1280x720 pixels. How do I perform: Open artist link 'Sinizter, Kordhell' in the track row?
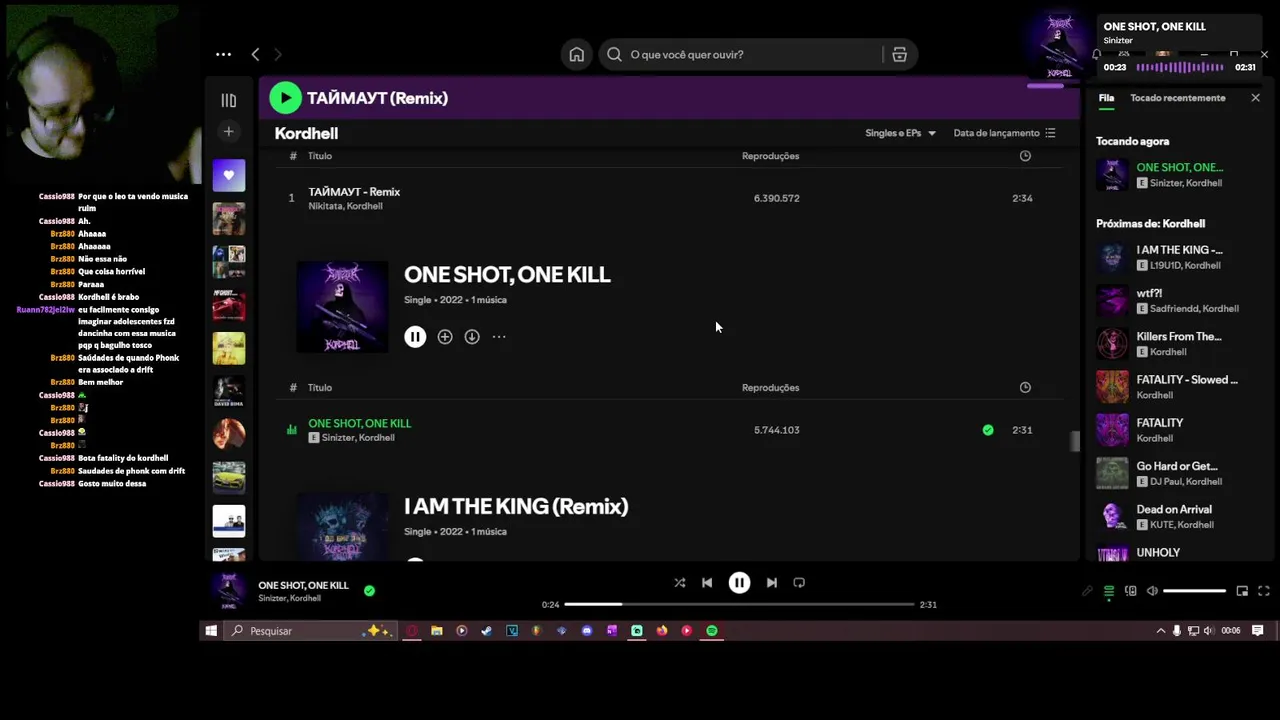[x=358, y=437]
